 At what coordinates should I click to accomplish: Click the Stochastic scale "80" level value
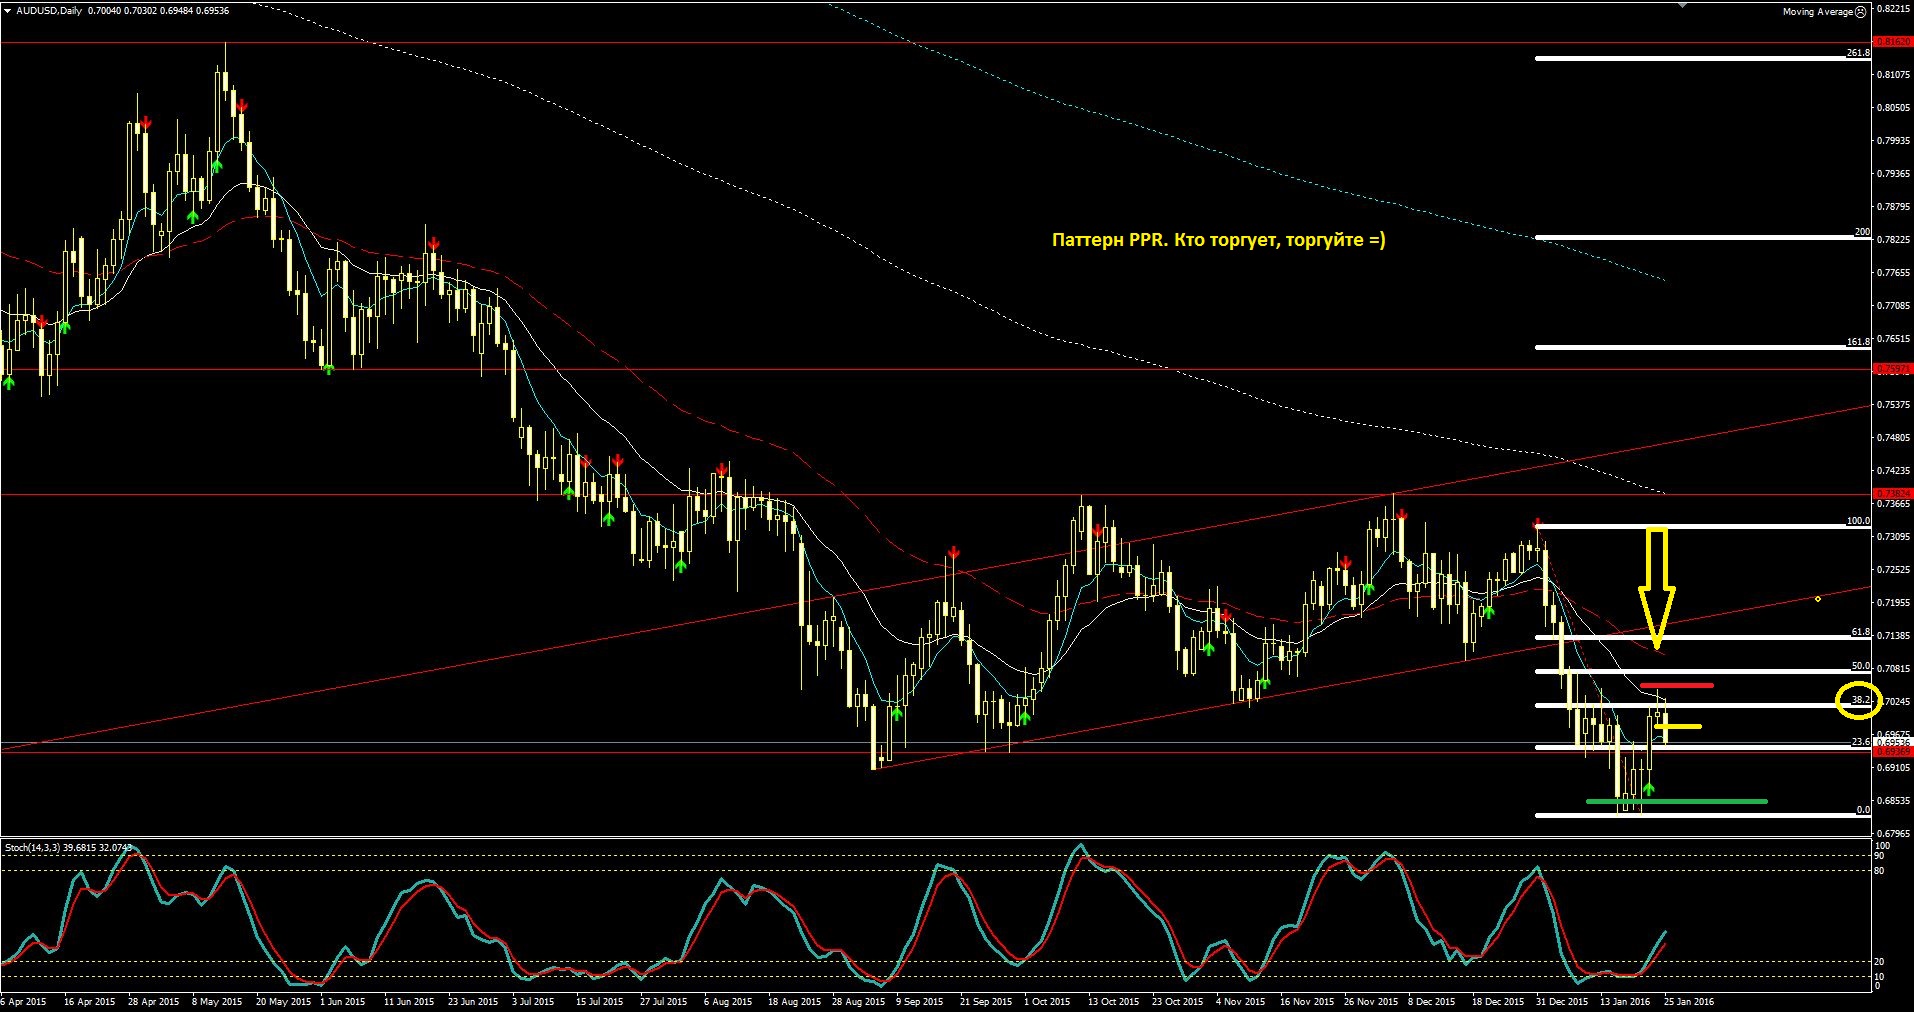[1879, 871]
